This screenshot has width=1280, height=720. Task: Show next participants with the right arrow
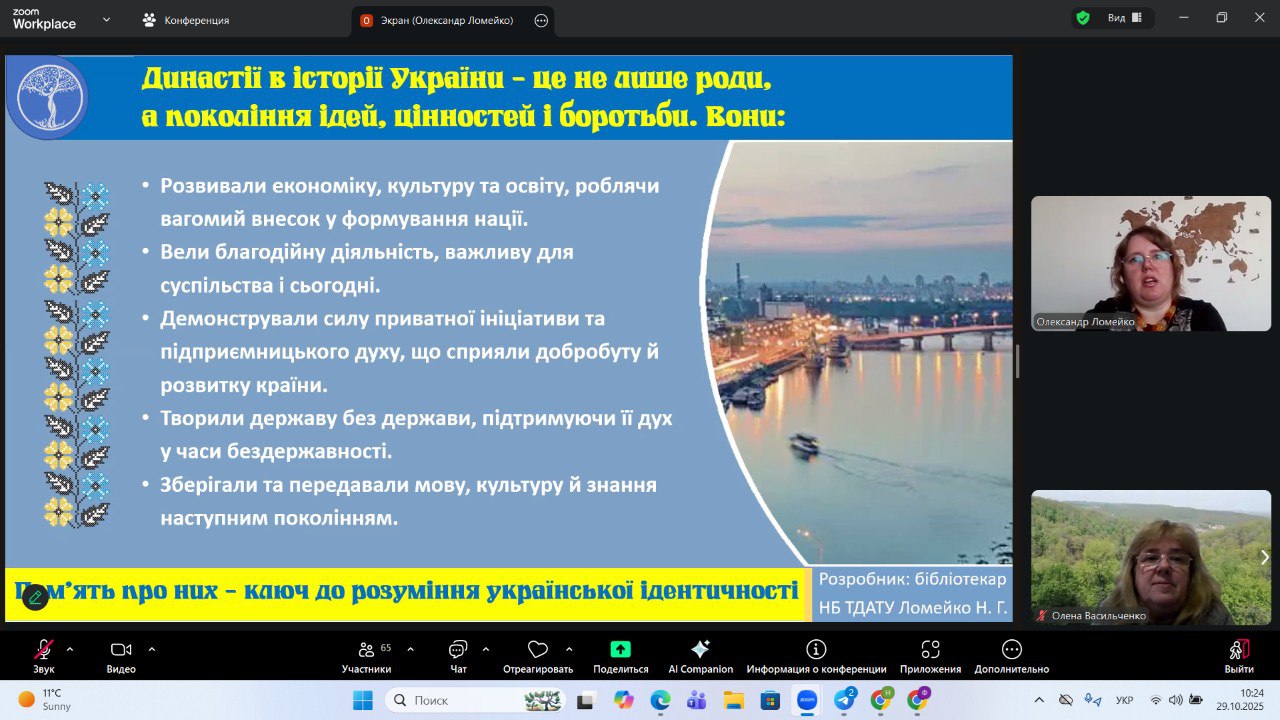(x=1264, y=557)
